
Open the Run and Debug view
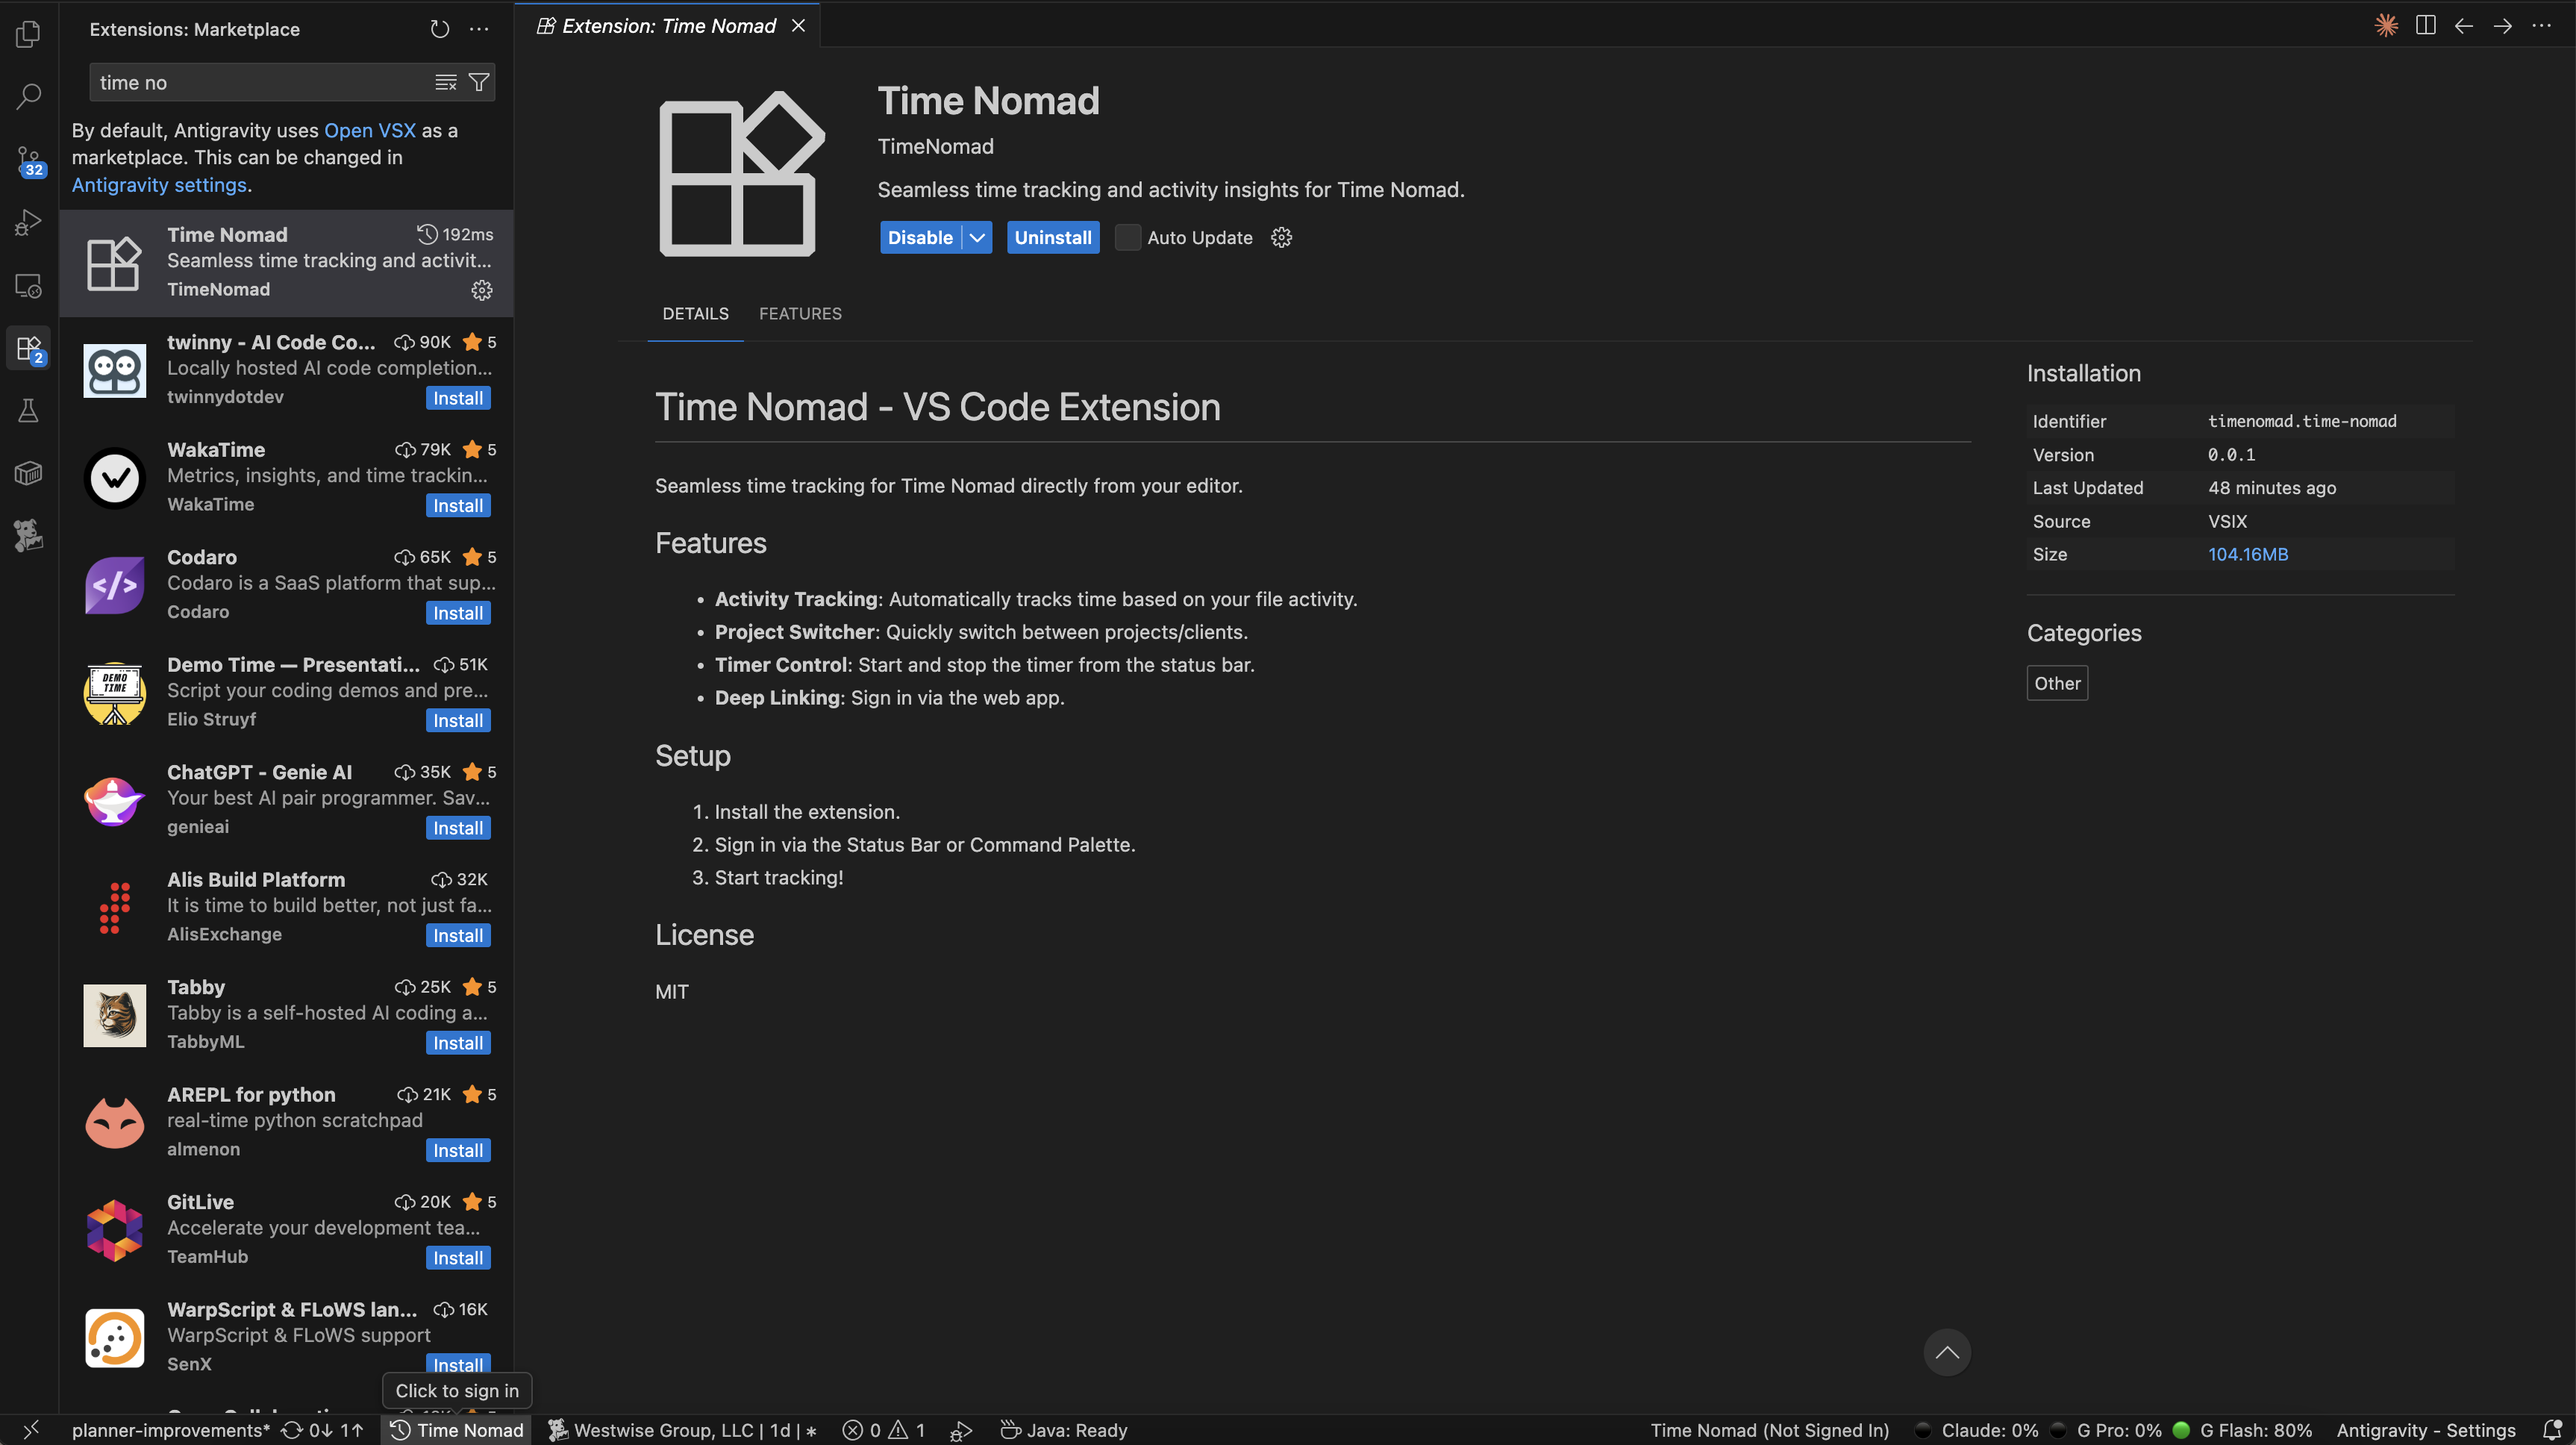[x=27, y=221]
